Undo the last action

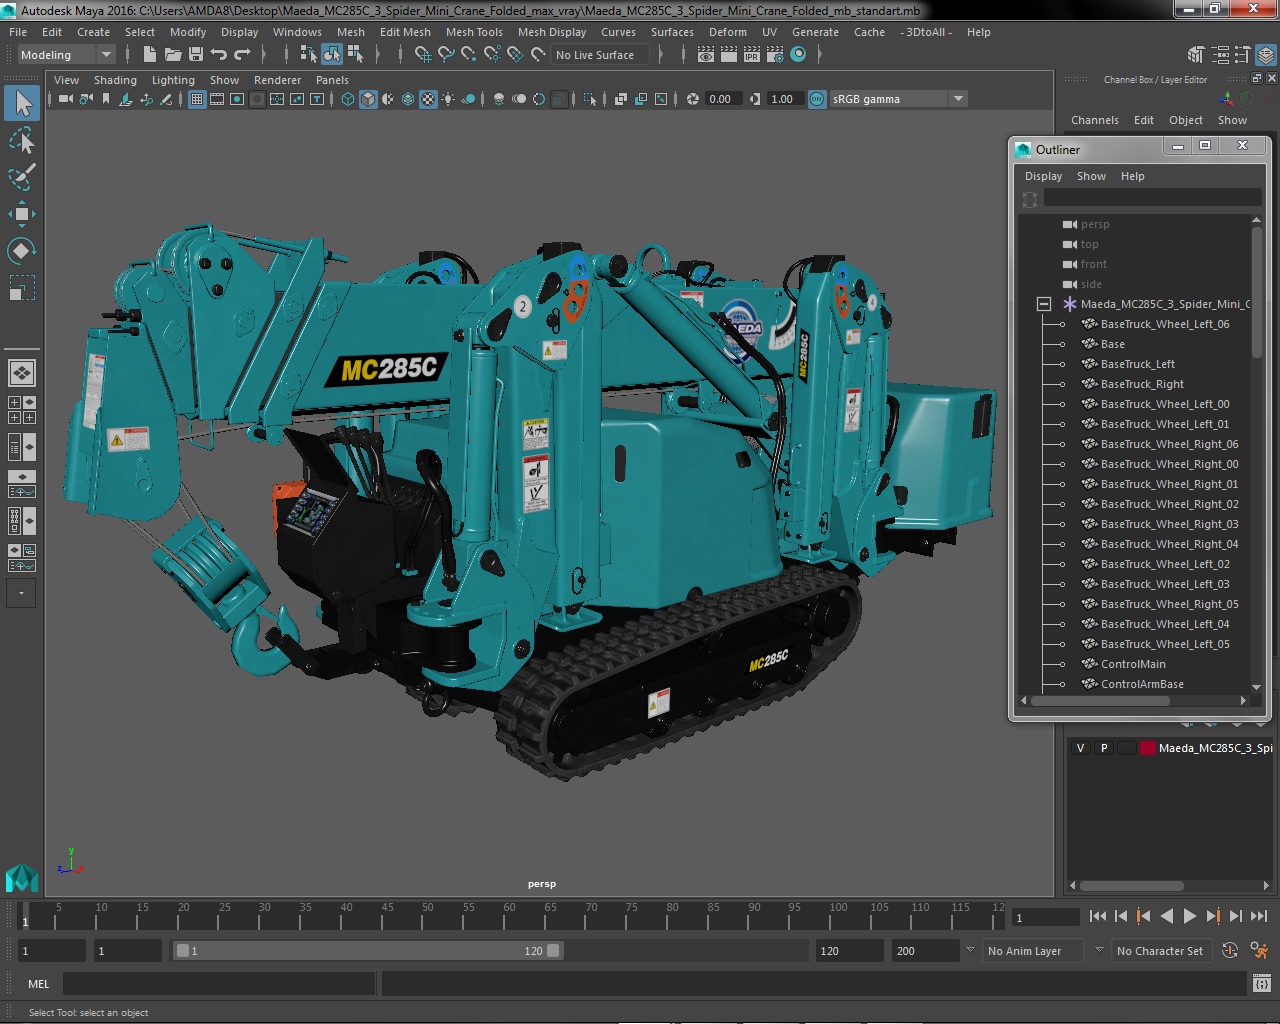(x=219, y=55)
